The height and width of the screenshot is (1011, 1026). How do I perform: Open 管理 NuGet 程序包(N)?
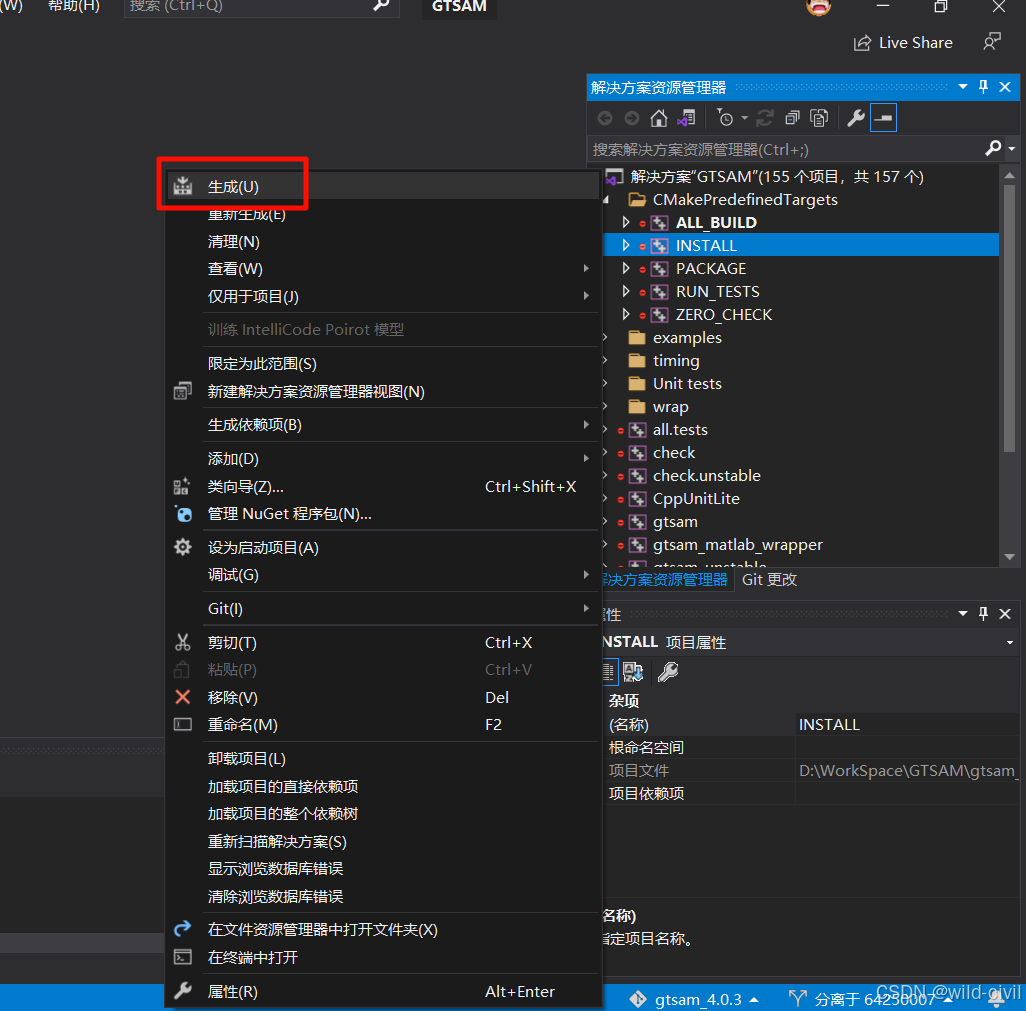click(x=382, y=514)
